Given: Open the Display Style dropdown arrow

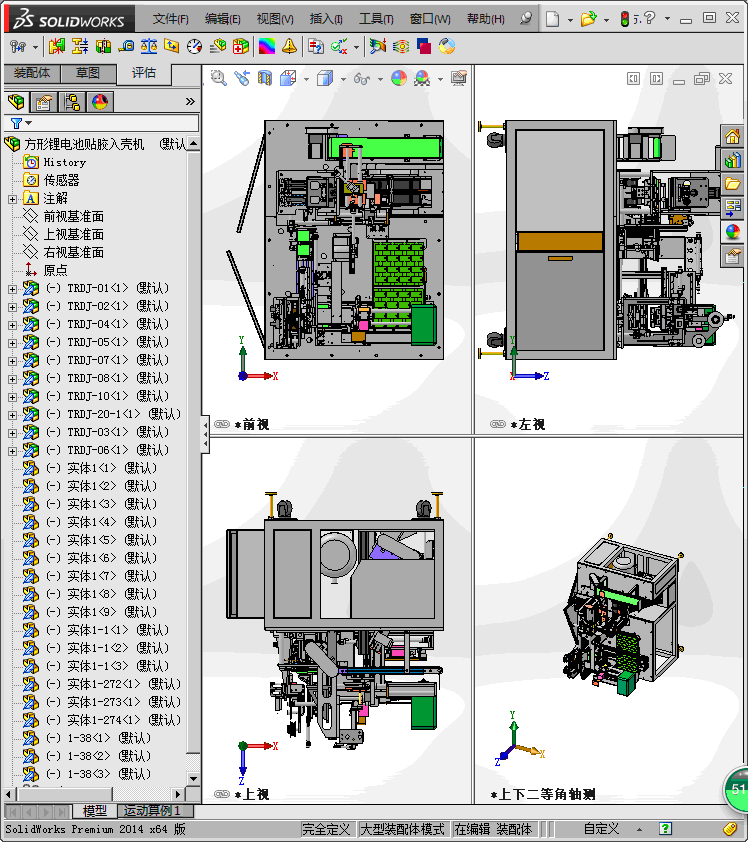Looking at the screenshot, I should pyautogui.click(x=343, y=79).
